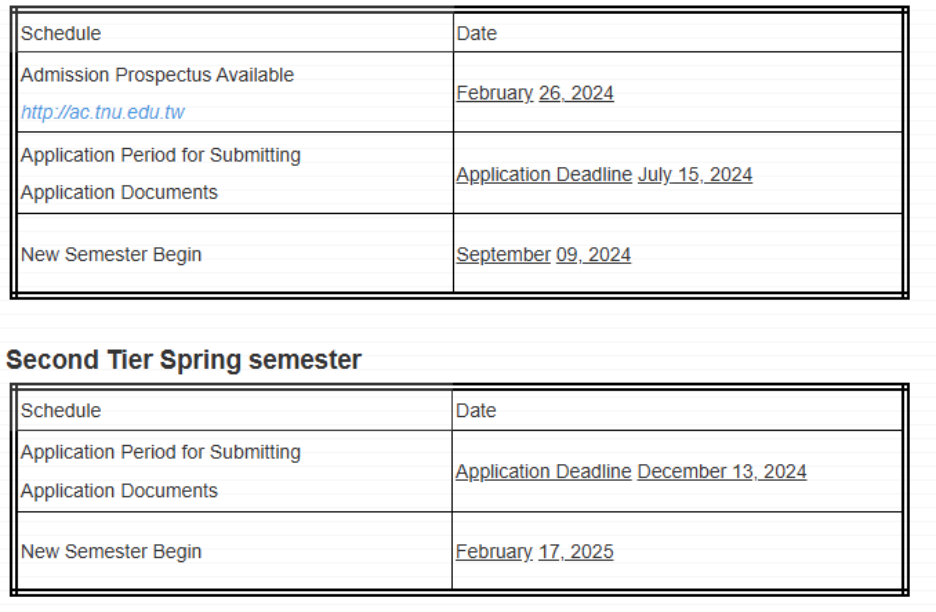The height and width of the screenshot is (612, 936).
Task: Click Application Period text in the first table
Action: pyautogui.click(x=160, y=155)
